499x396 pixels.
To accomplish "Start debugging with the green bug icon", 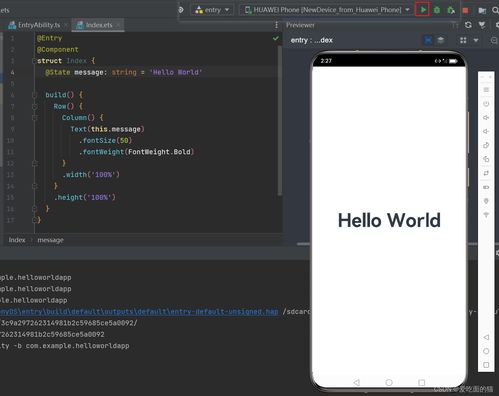I will (437, 10).
